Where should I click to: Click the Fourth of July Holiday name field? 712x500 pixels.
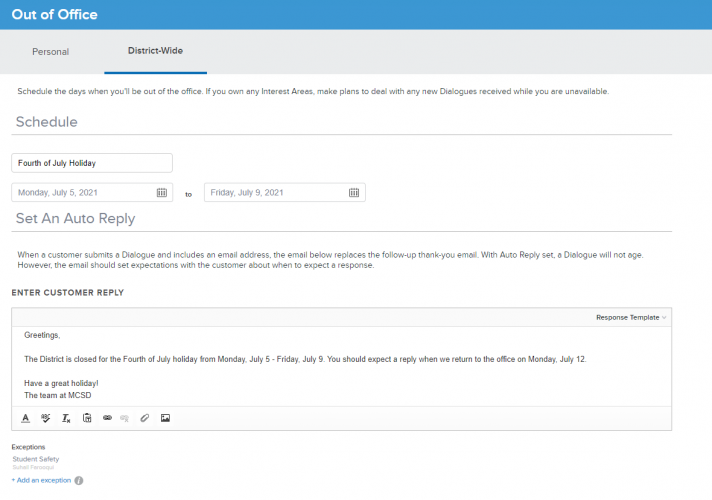(92, 163)
